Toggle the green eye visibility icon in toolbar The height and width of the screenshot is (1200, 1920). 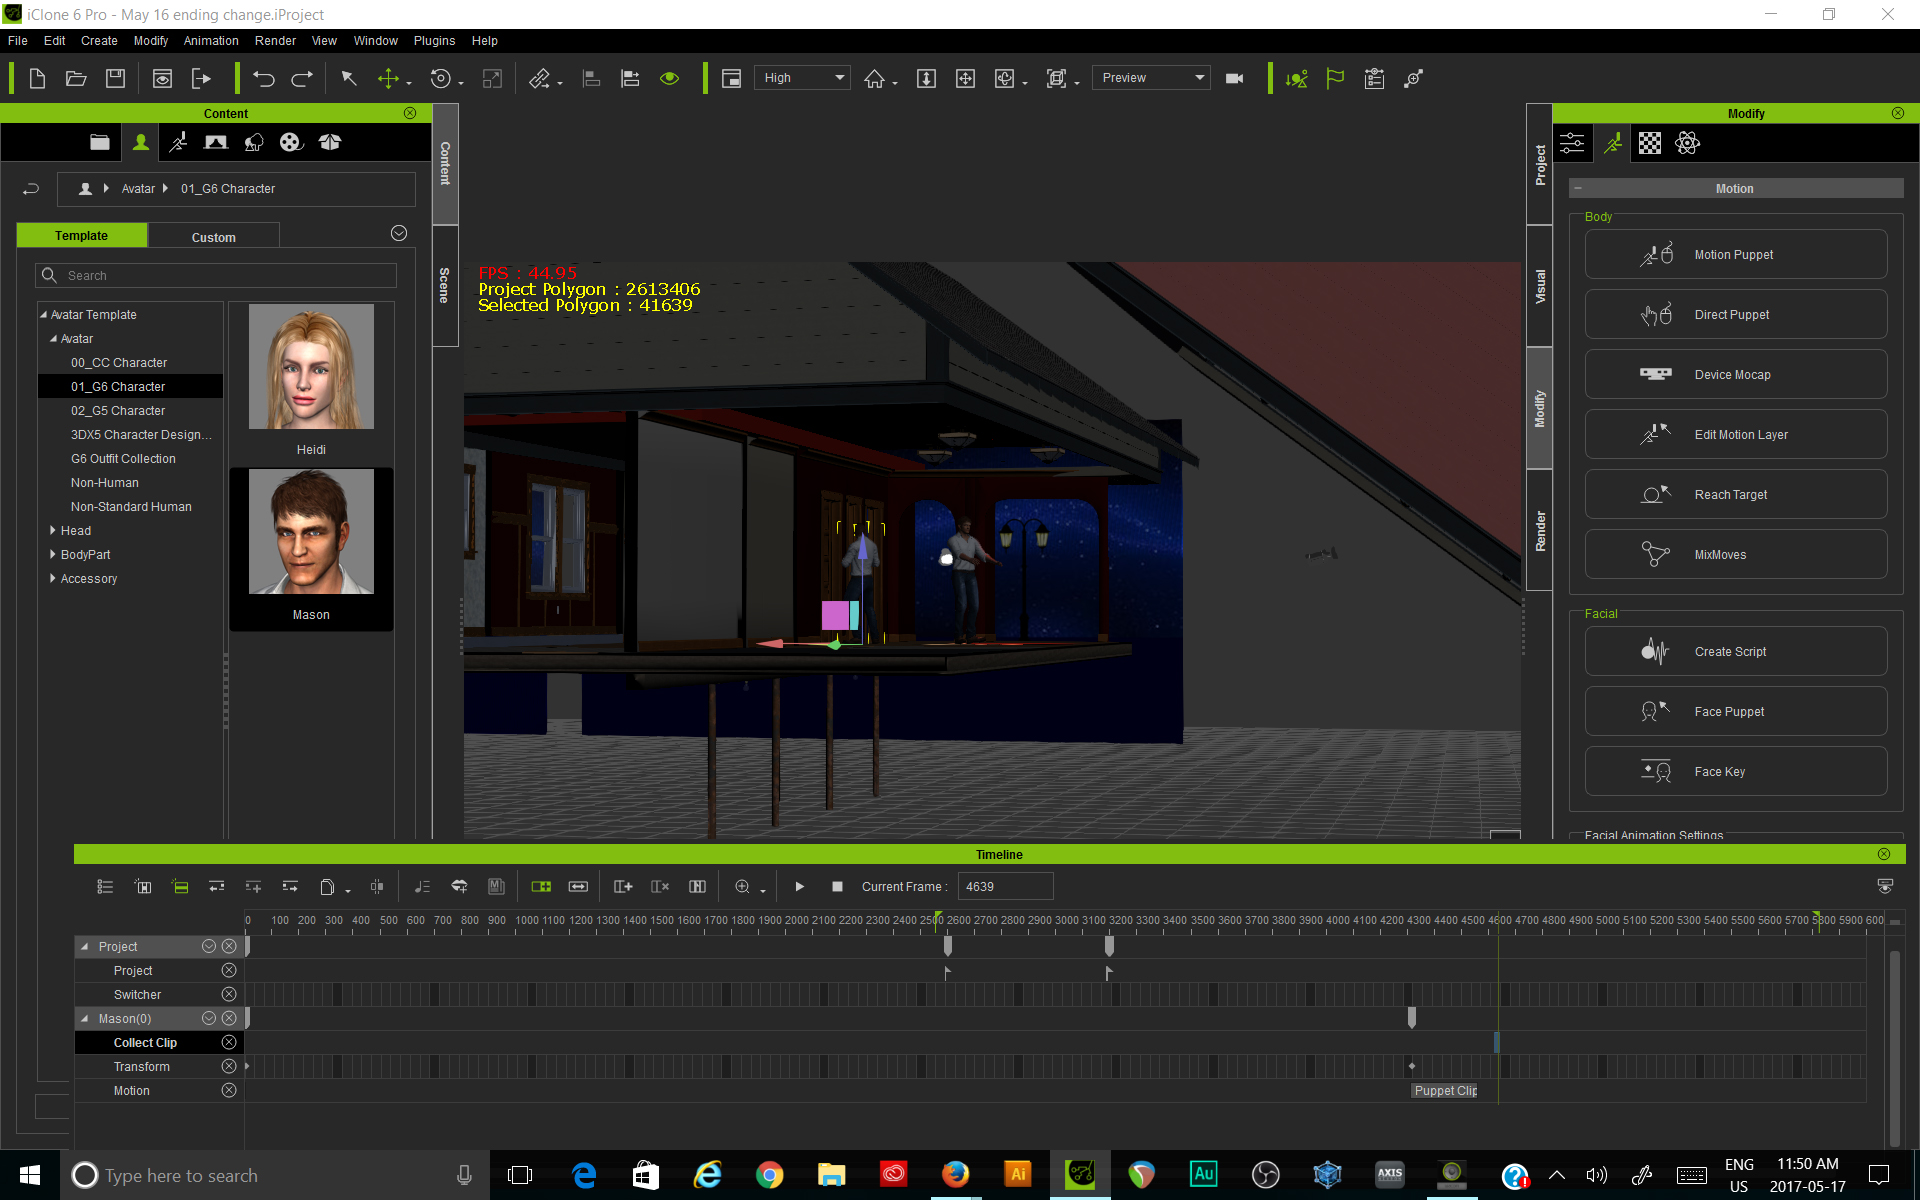tap(670, 78)
